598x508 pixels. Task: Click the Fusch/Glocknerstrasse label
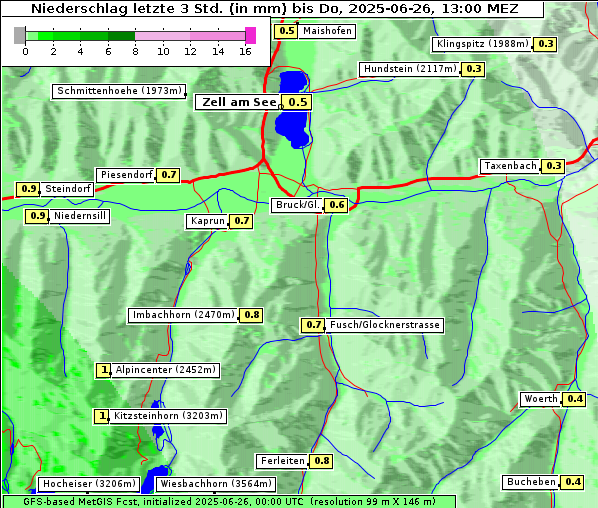point(384,325)
